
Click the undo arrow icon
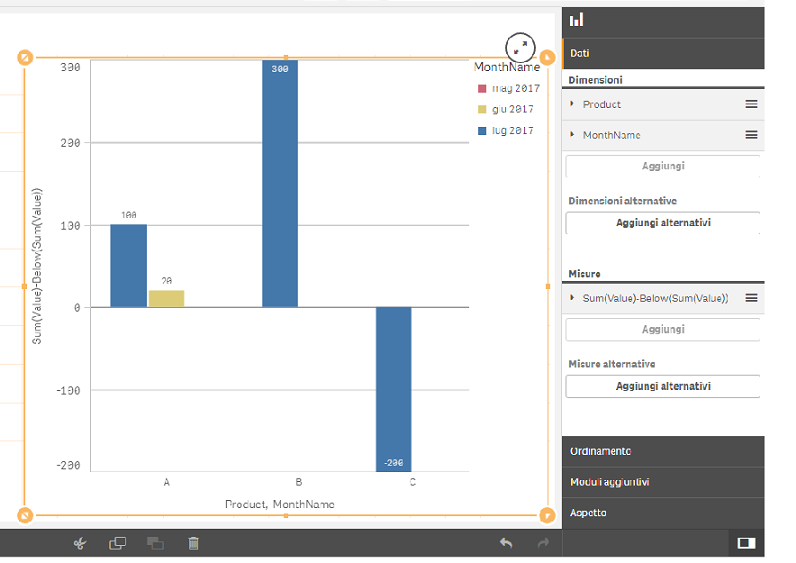pos(506,543)
